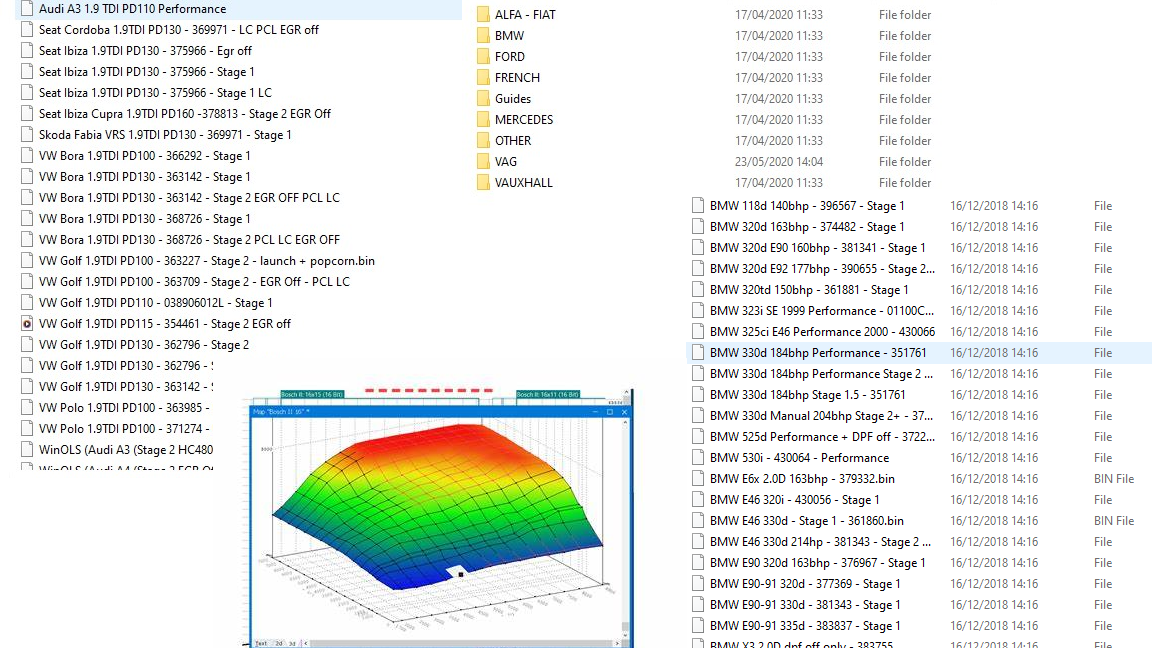Select 'BMW E90-91 320d - 377369 - Stage 1'

click(805, 584)
